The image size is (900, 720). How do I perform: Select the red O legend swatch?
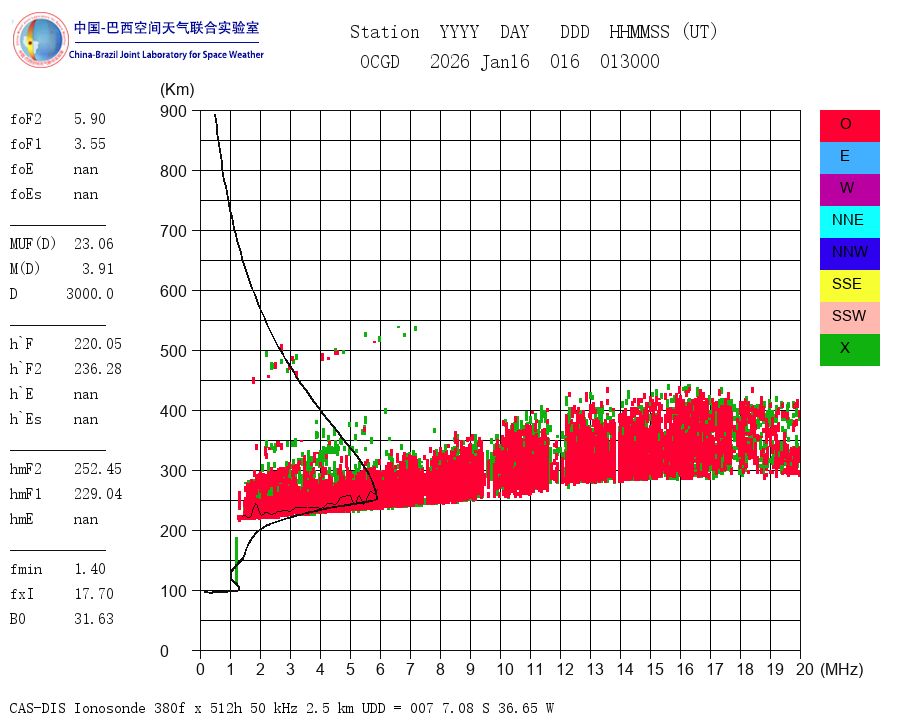(849, 126)
